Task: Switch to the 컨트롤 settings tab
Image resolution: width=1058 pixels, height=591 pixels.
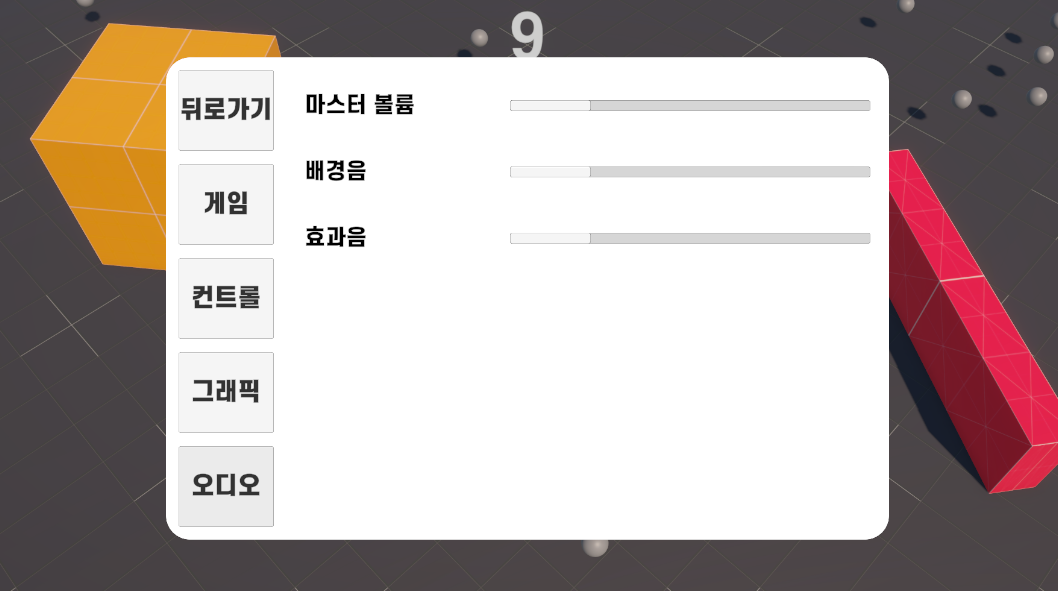Action: click(226, 298)
